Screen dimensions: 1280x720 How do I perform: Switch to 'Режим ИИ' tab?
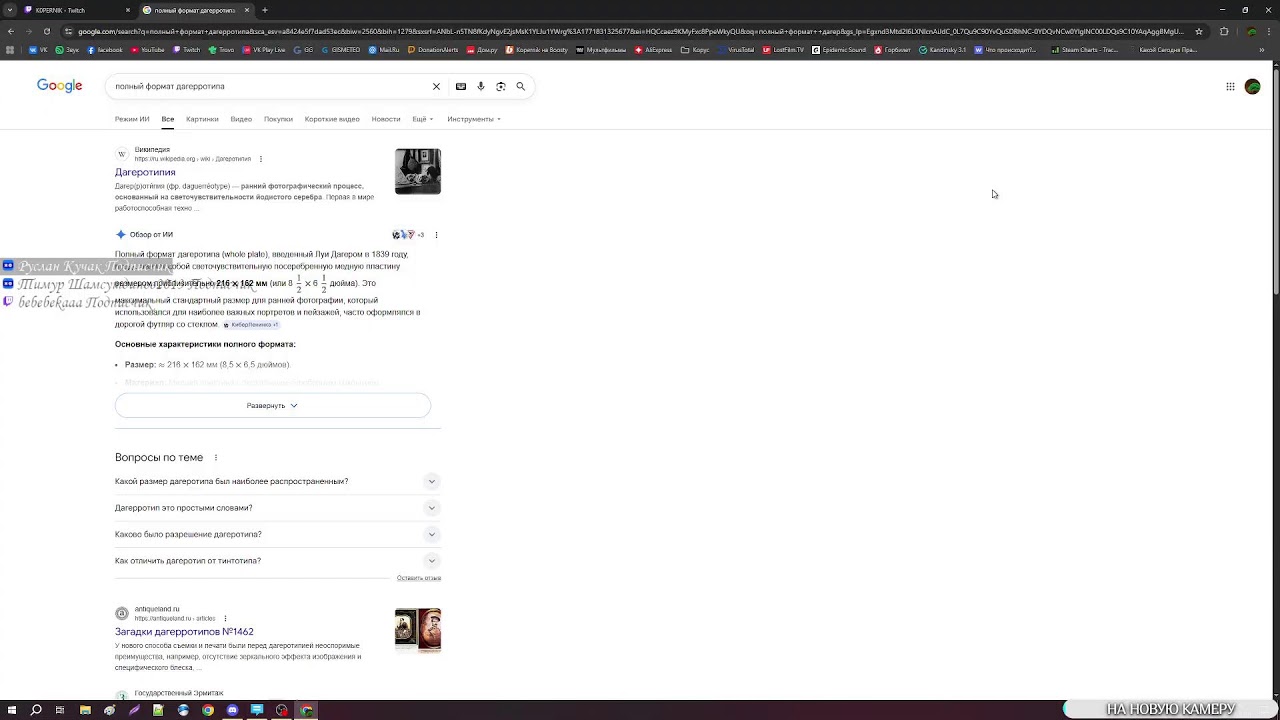[132, 119]
